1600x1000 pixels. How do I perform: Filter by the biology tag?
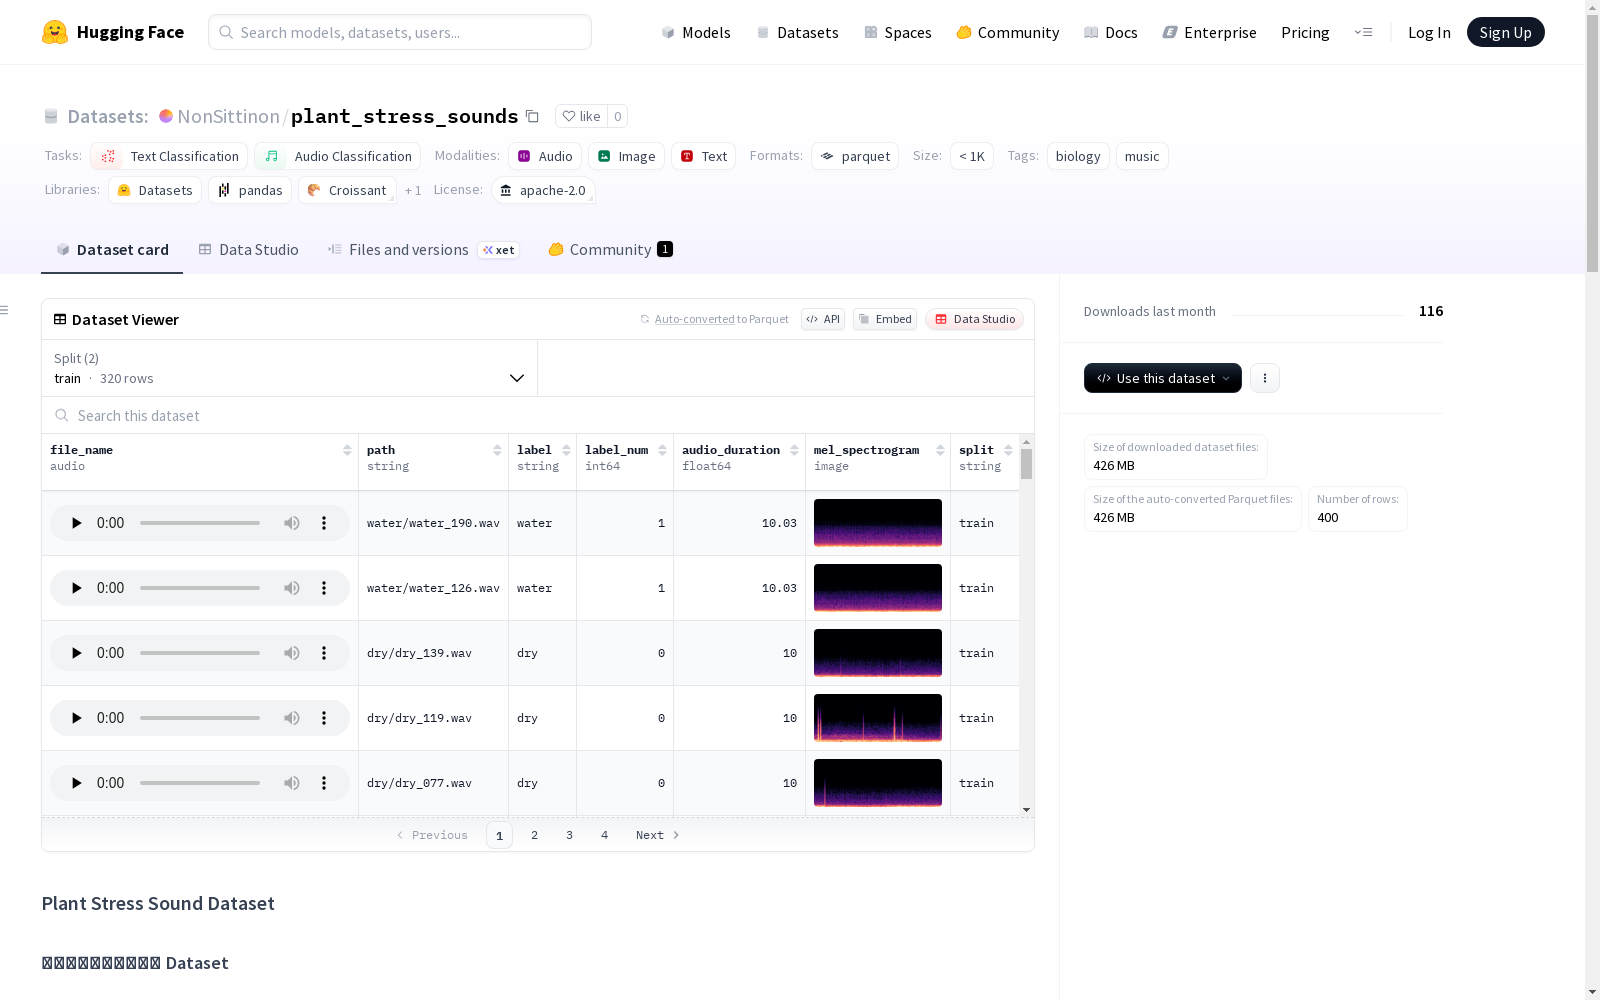(x=1078, y=156)
